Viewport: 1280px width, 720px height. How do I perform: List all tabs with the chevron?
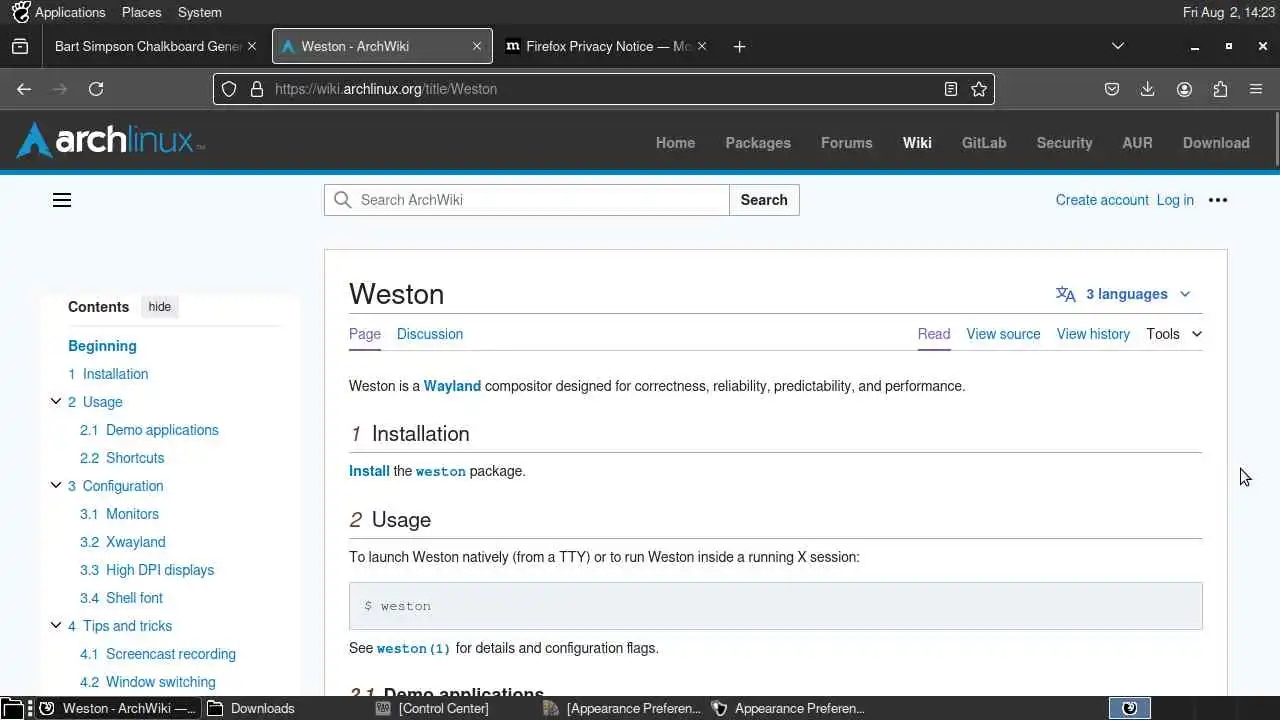1118,46
